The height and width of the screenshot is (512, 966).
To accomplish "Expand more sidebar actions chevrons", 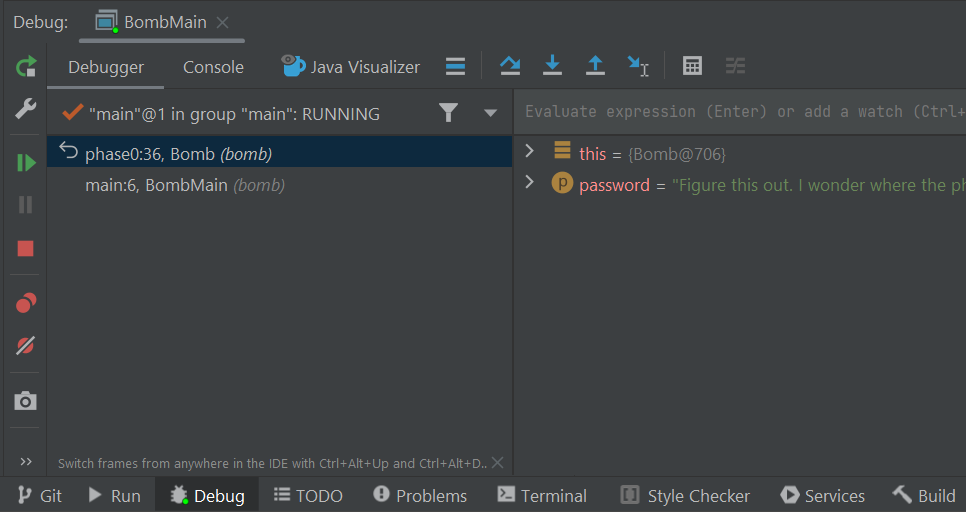I will point(26,461).
